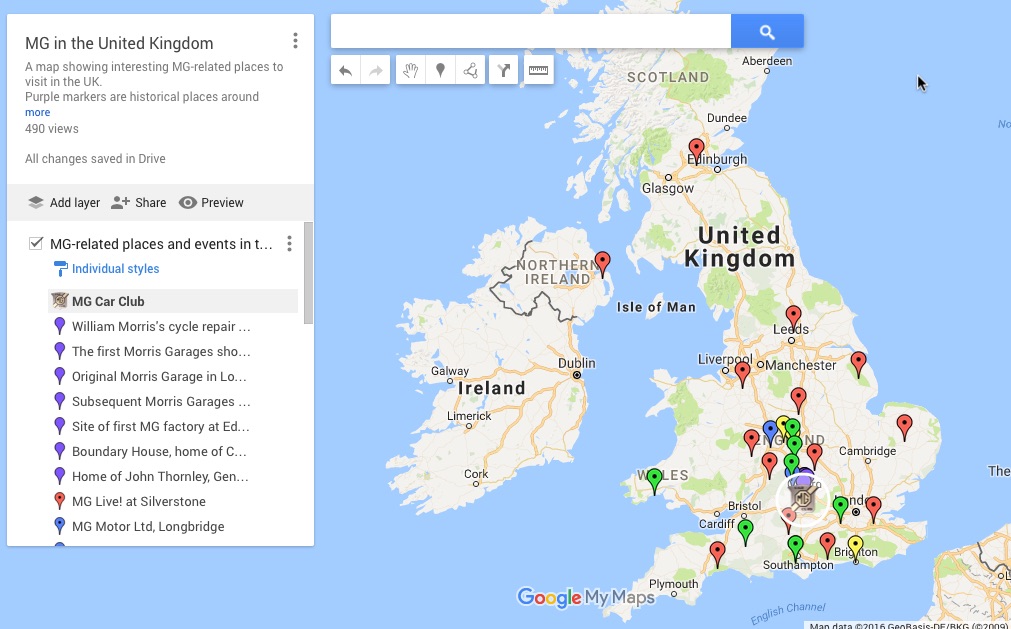
Task: Click the paint roller style icon
Action: [60, 268]
